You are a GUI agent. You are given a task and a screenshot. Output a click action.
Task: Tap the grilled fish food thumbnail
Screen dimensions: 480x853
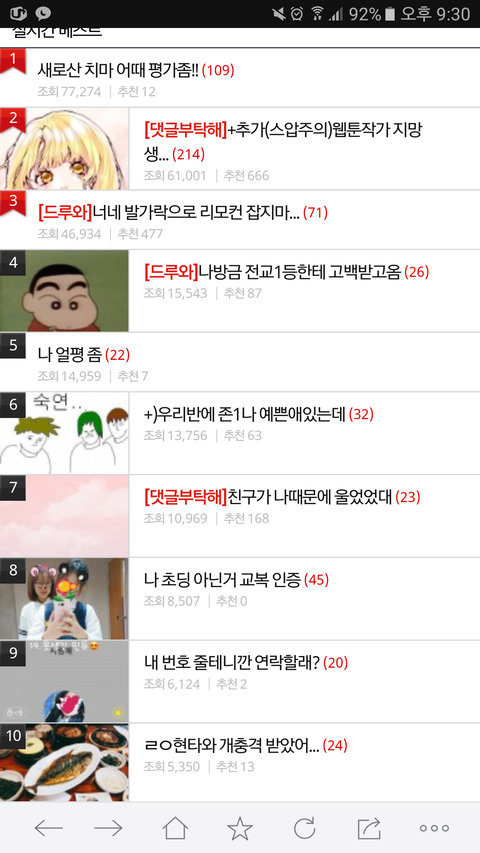[x=64, y=762]
